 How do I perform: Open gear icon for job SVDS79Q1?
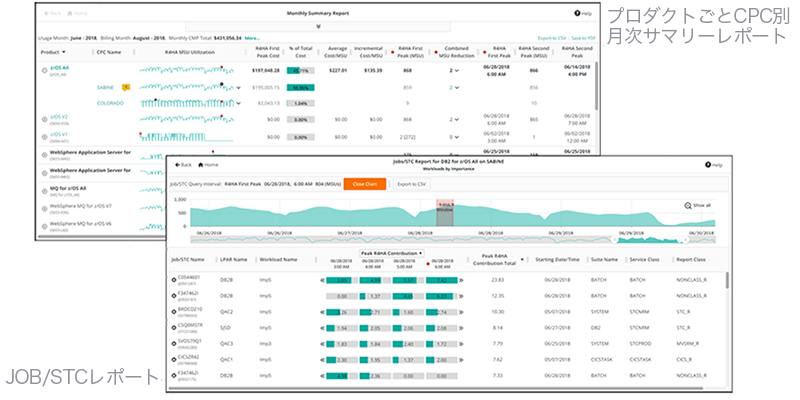coord(173,343)
